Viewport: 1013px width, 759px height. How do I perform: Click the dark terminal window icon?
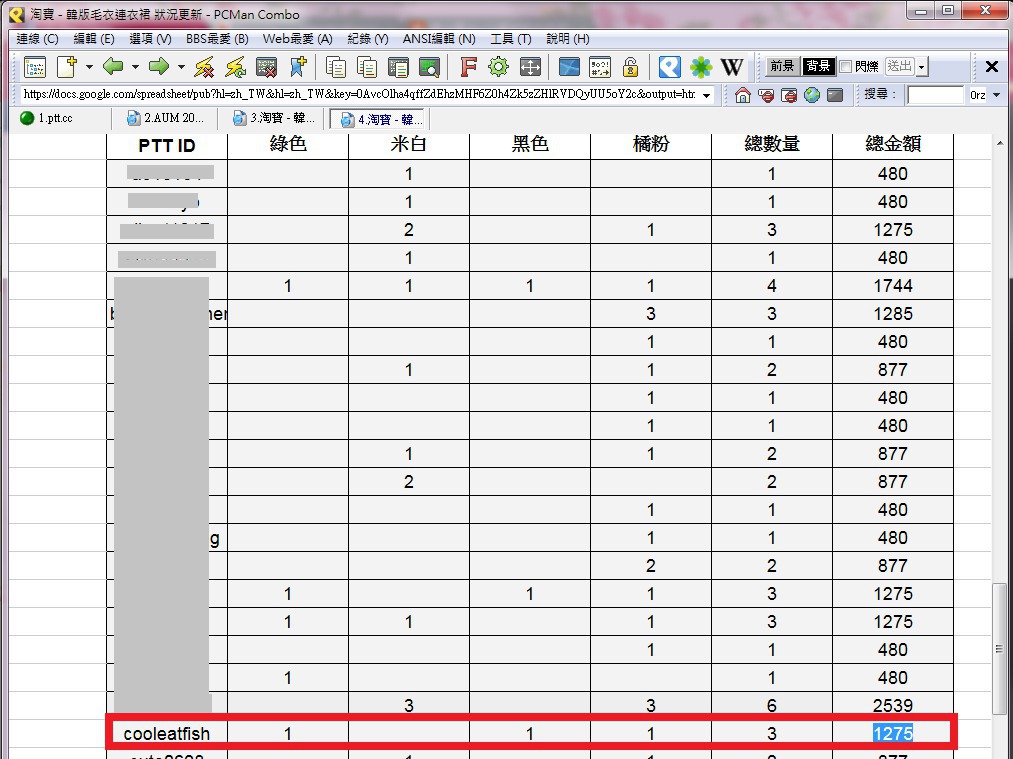click(x=835, y=96)
